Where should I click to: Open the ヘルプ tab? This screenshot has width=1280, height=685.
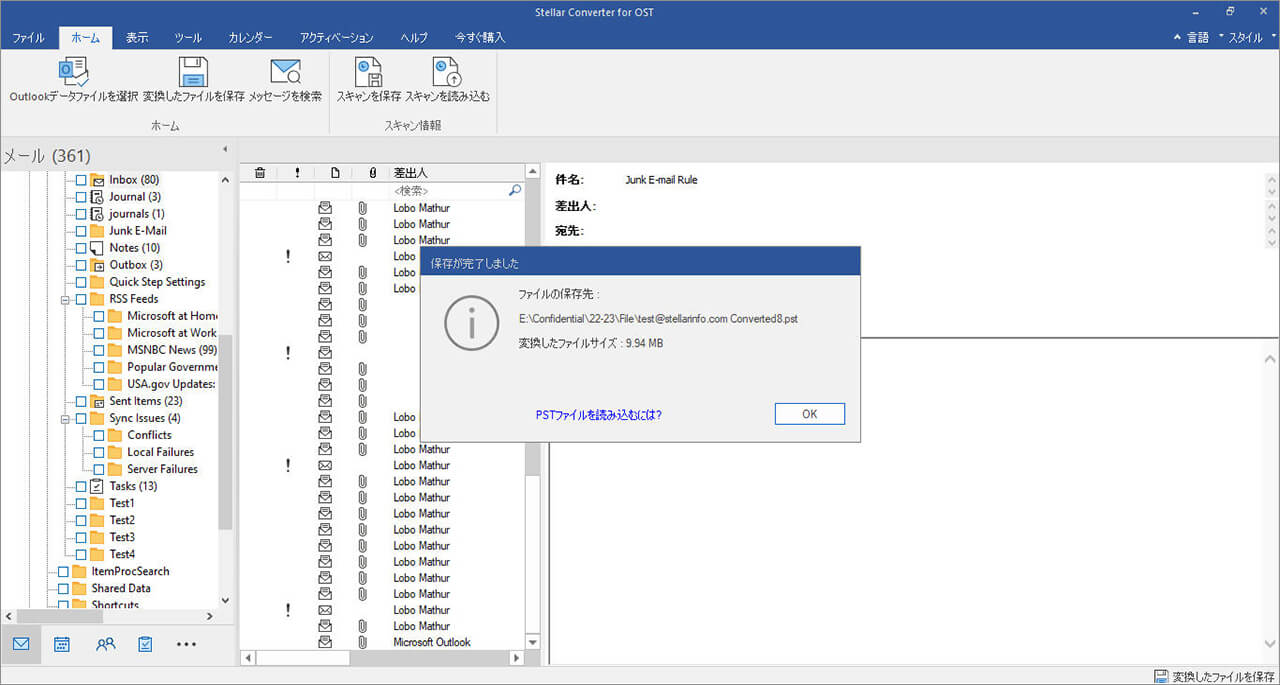coord(414,37)
